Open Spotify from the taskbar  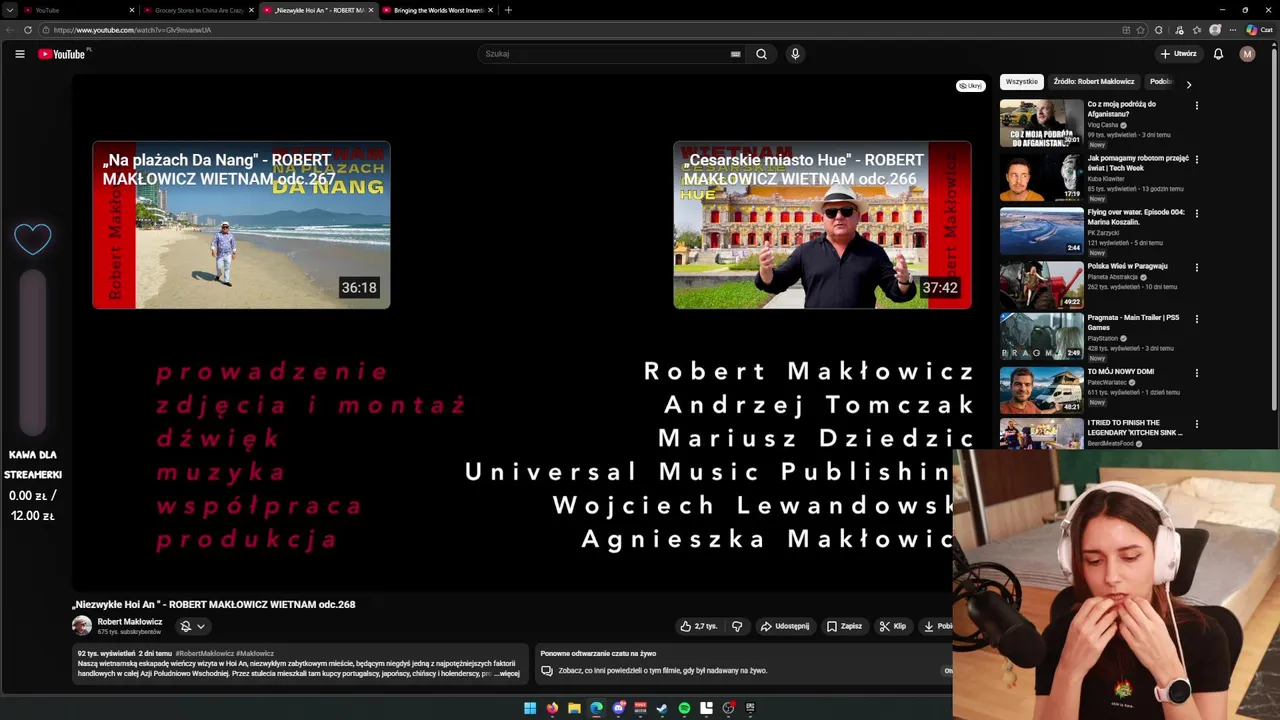(684, 708)
